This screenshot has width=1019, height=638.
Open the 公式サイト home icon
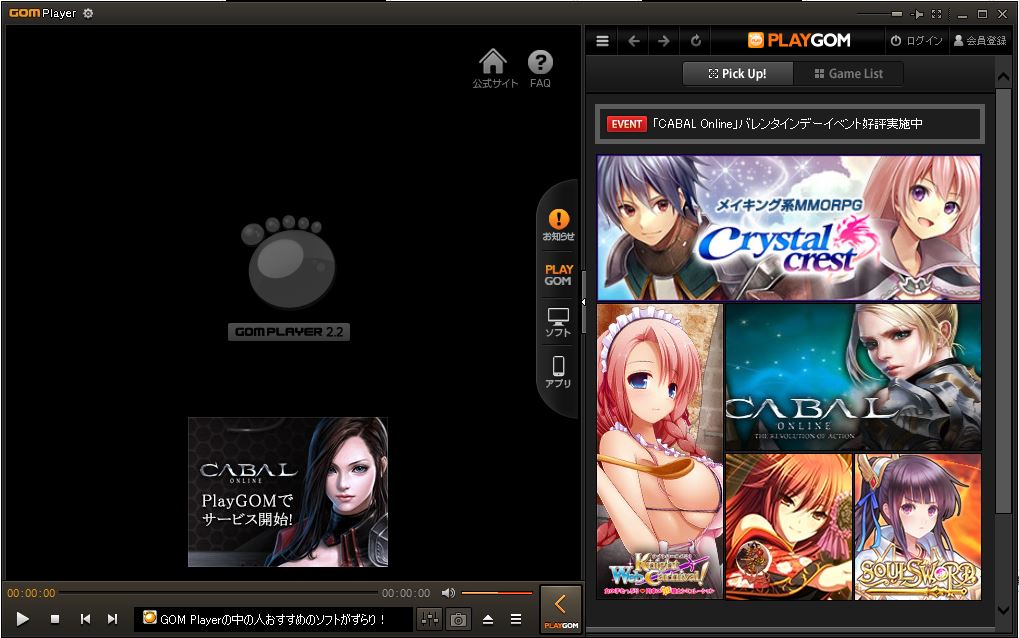pyautogui.click(x=494, y=68)
